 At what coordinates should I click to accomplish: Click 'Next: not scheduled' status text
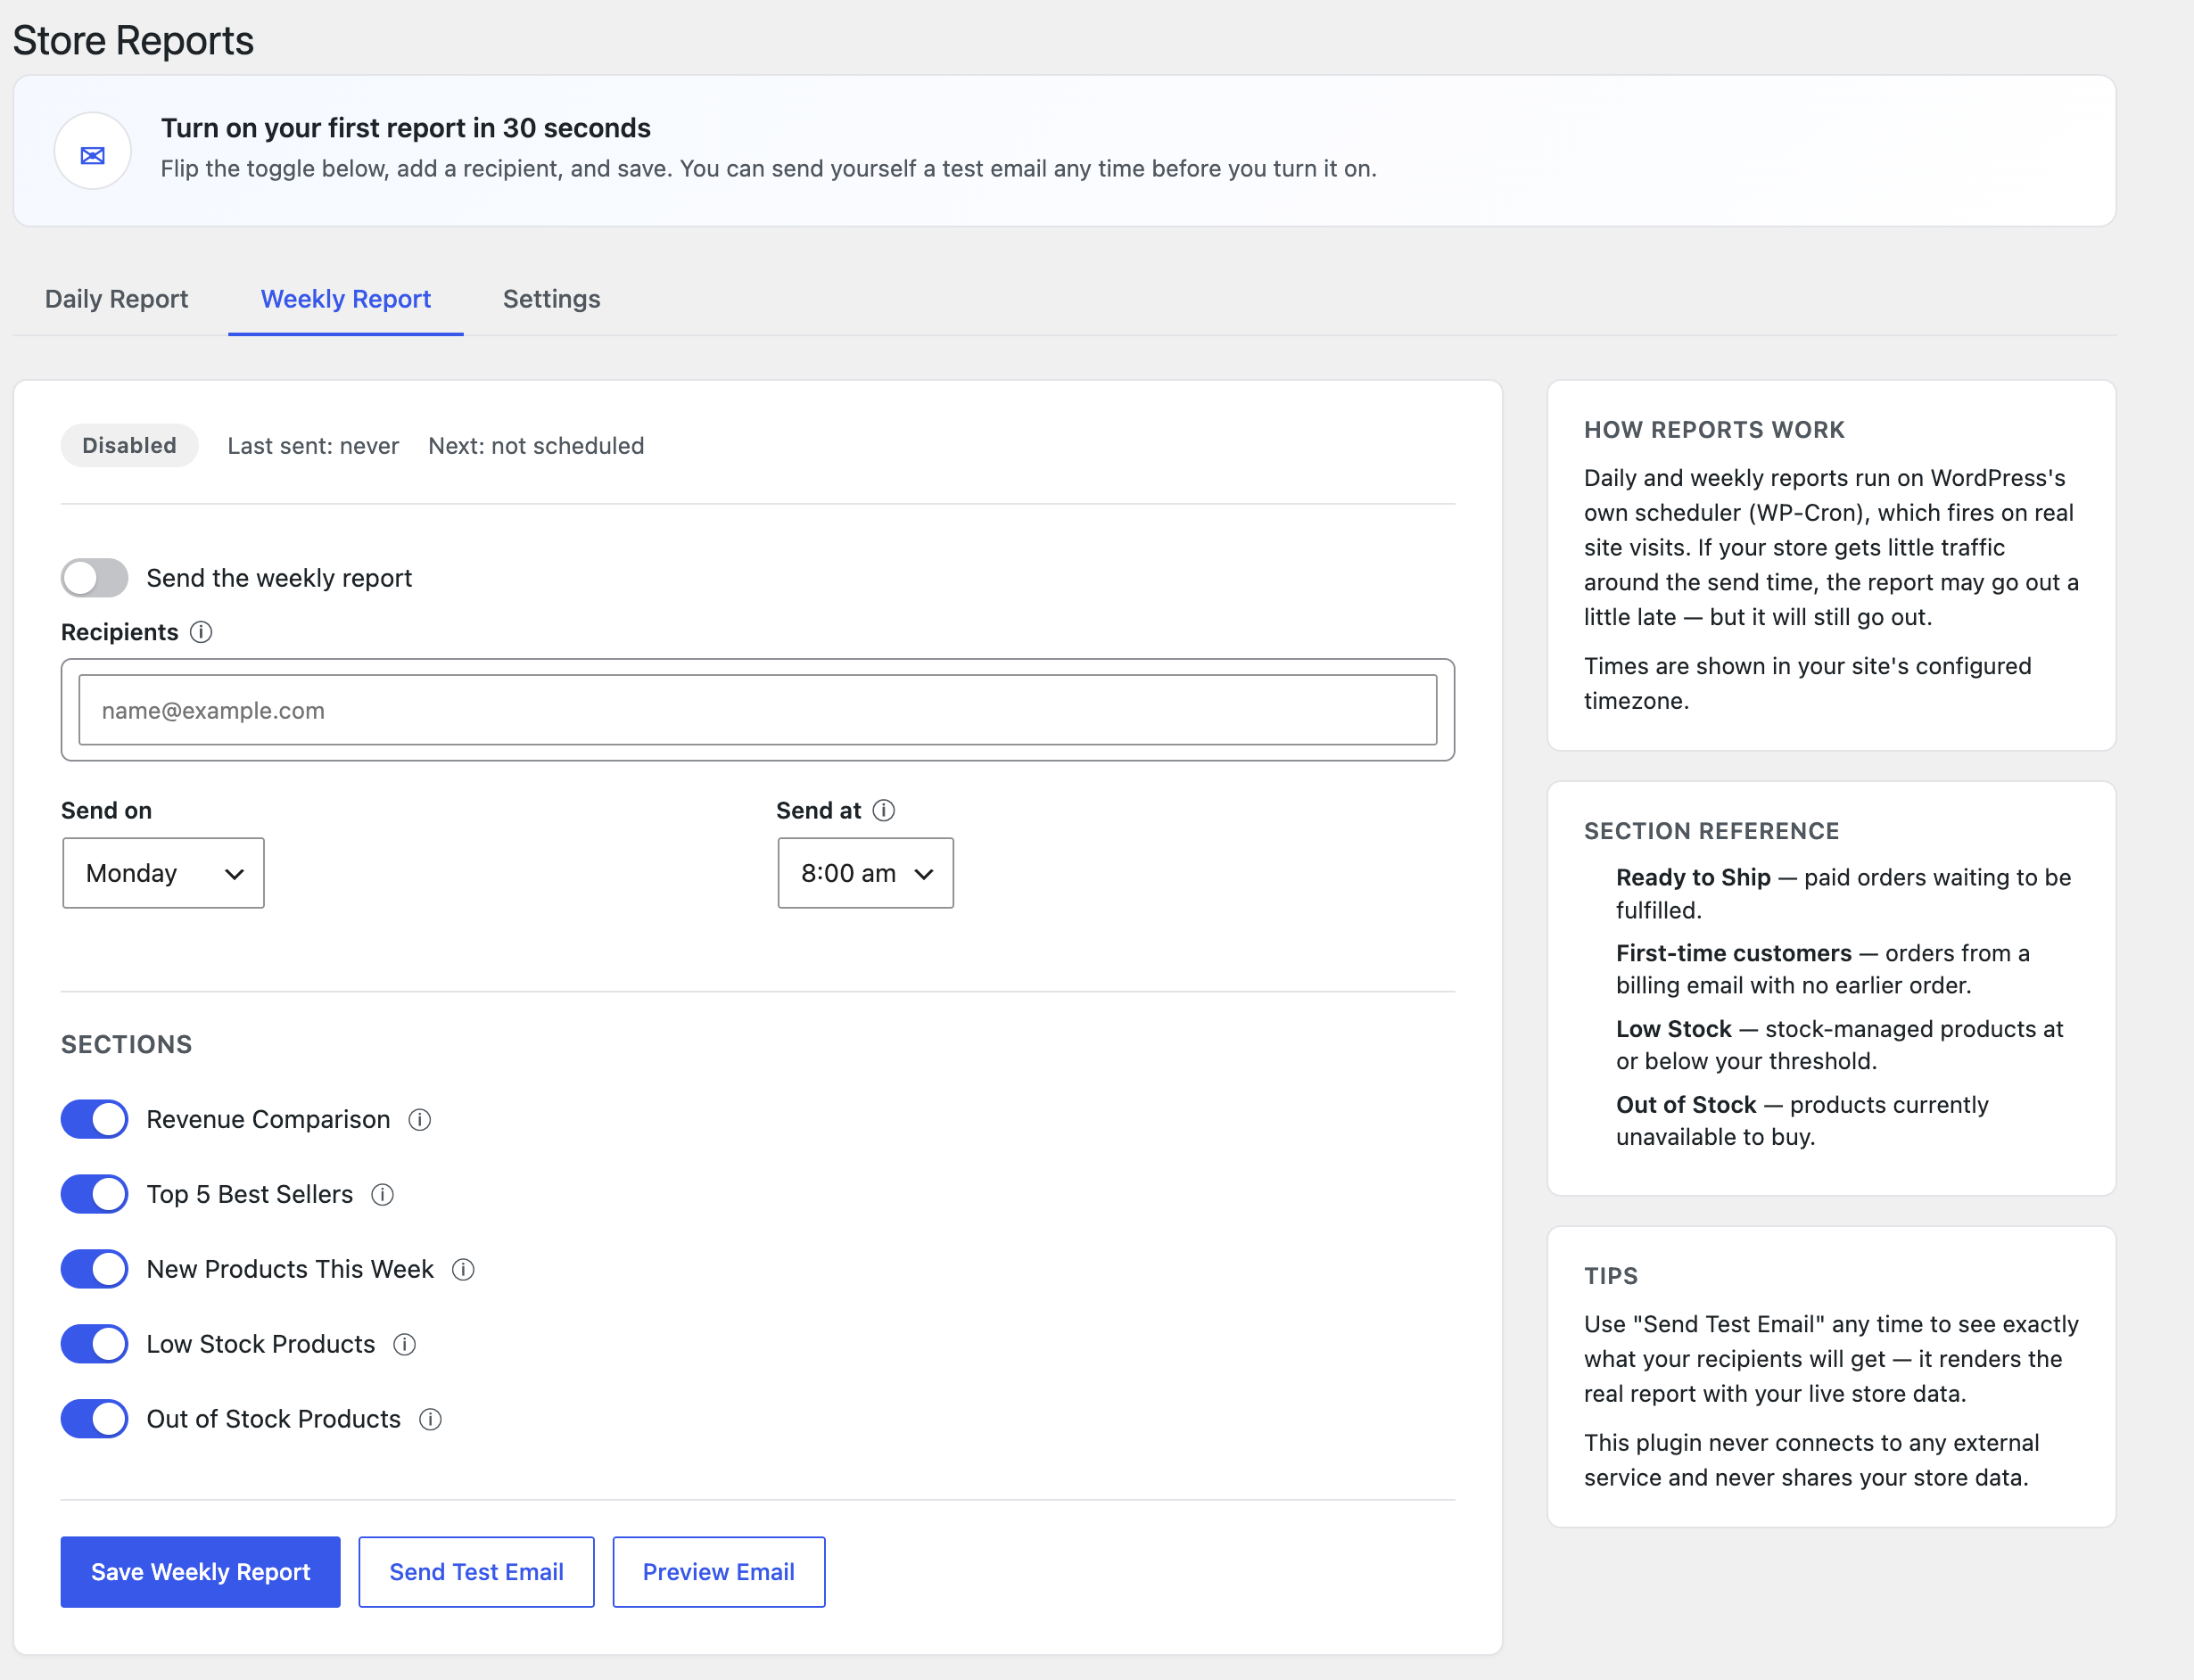coord(537,446)
